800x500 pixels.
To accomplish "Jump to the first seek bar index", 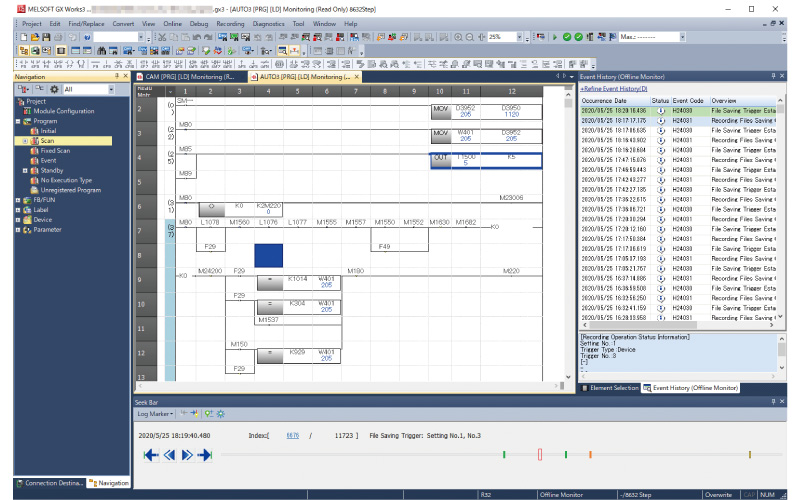I will (151, 455).
